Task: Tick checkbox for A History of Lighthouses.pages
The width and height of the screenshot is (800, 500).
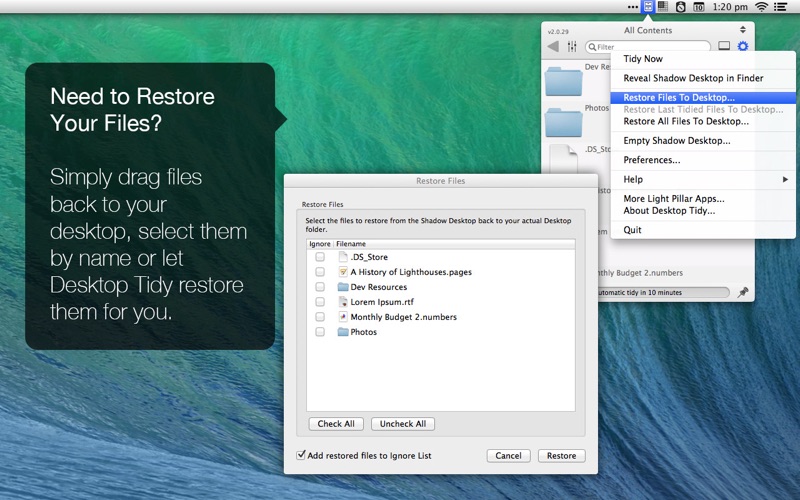Action: click(x=320, y=272)
